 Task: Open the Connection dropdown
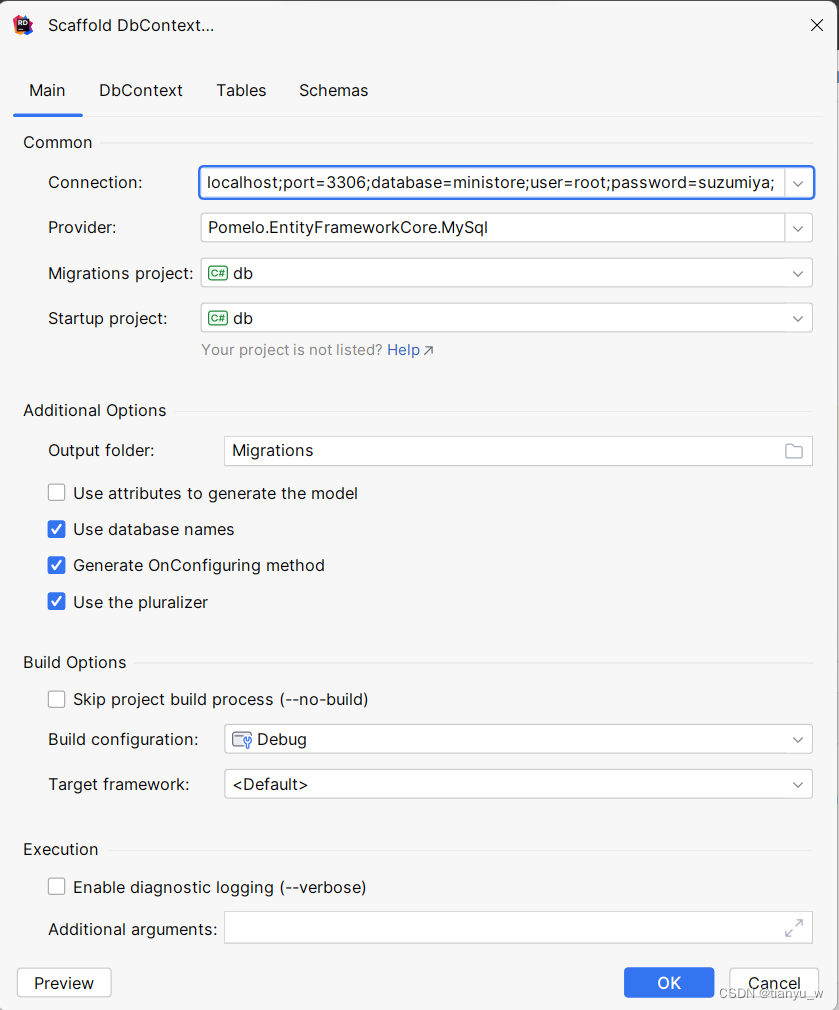tap(798, 183)
